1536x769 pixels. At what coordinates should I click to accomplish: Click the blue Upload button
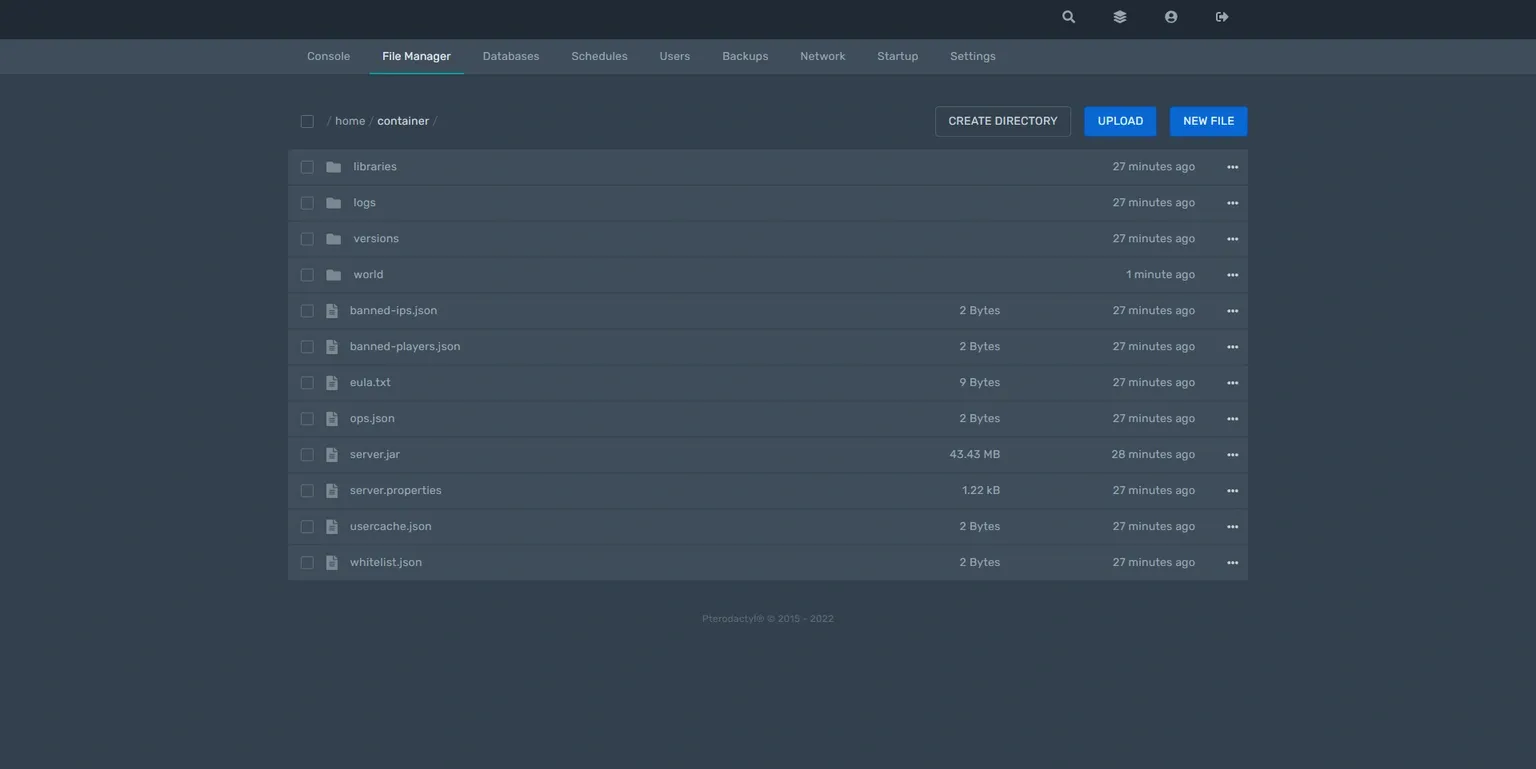point(1120,121)
